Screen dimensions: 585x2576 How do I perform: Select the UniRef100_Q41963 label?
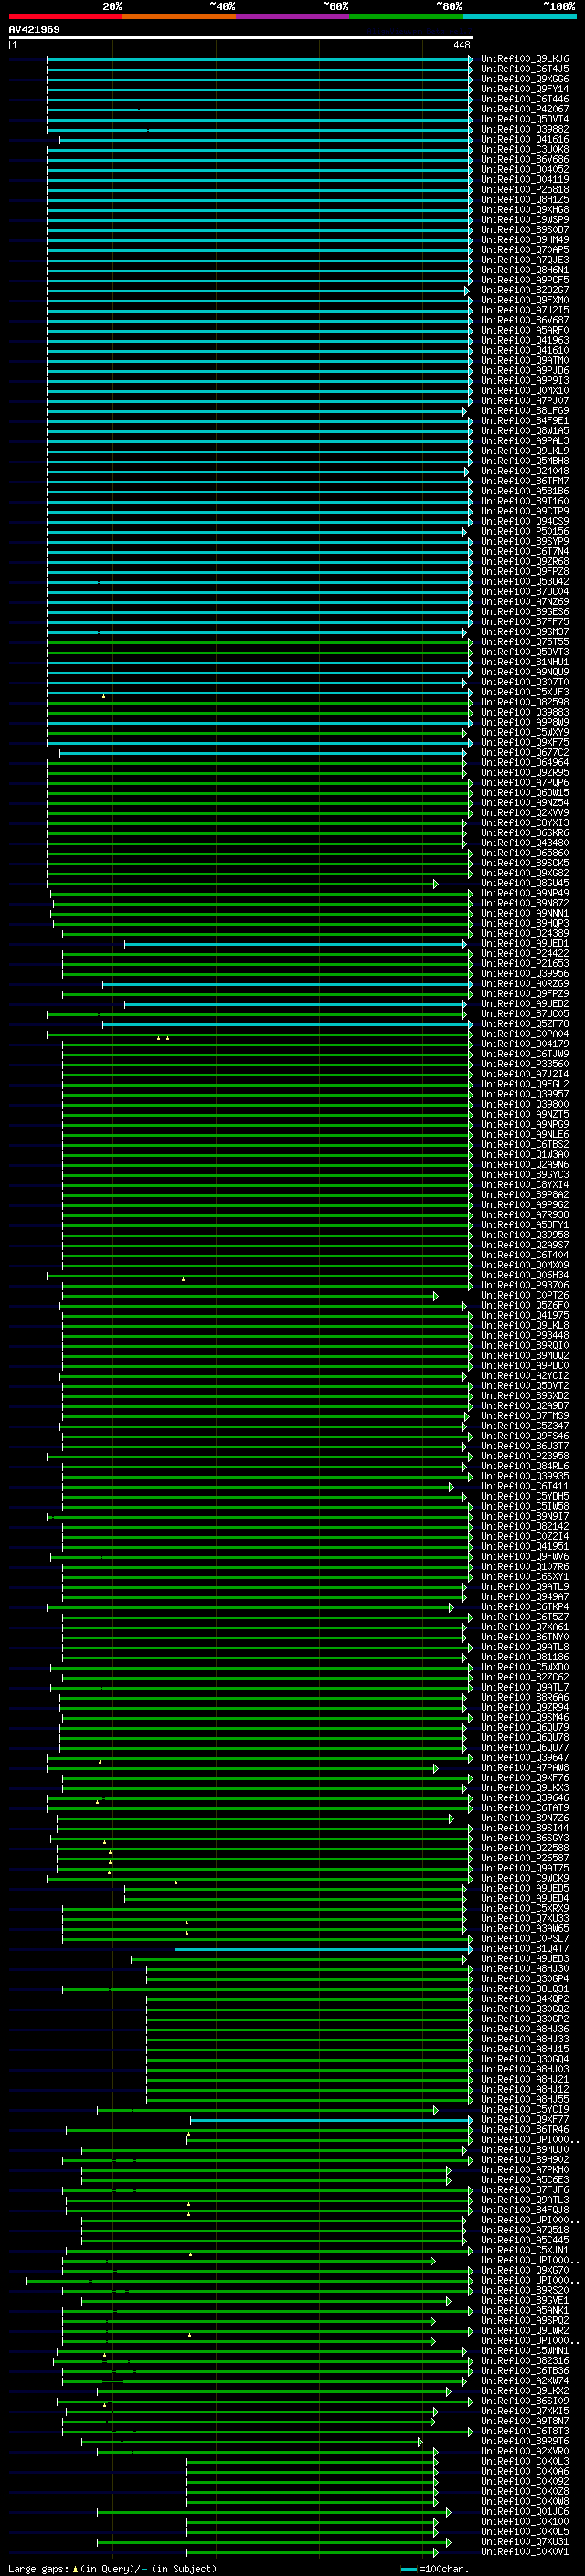525,340
